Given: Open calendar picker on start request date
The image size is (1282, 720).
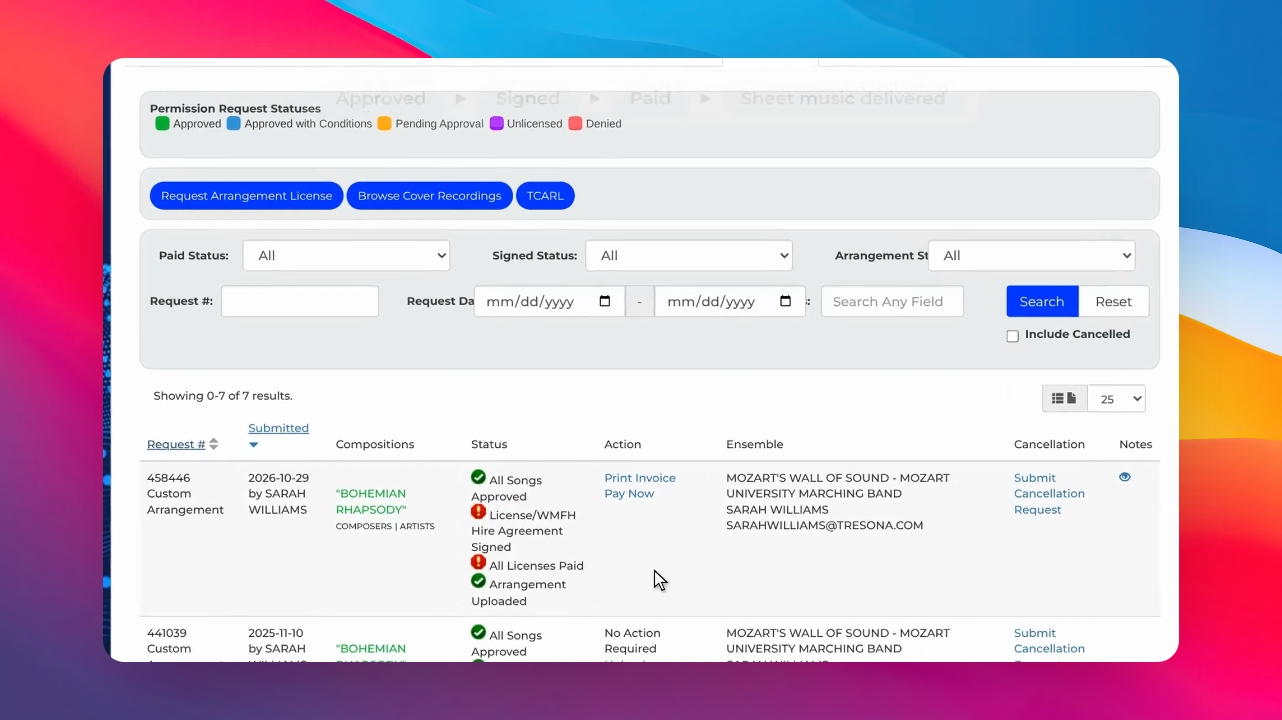Looking at the screenshot, I should [x=604, y=301].
